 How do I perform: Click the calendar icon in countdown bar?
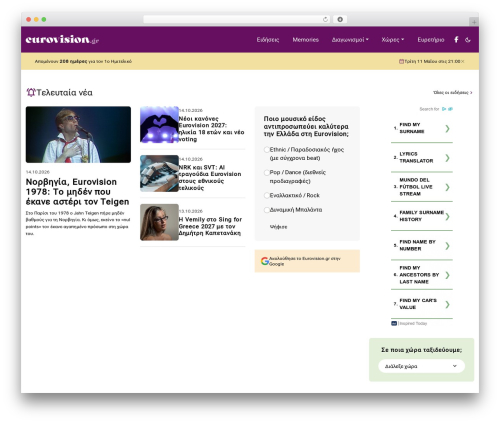401,61
